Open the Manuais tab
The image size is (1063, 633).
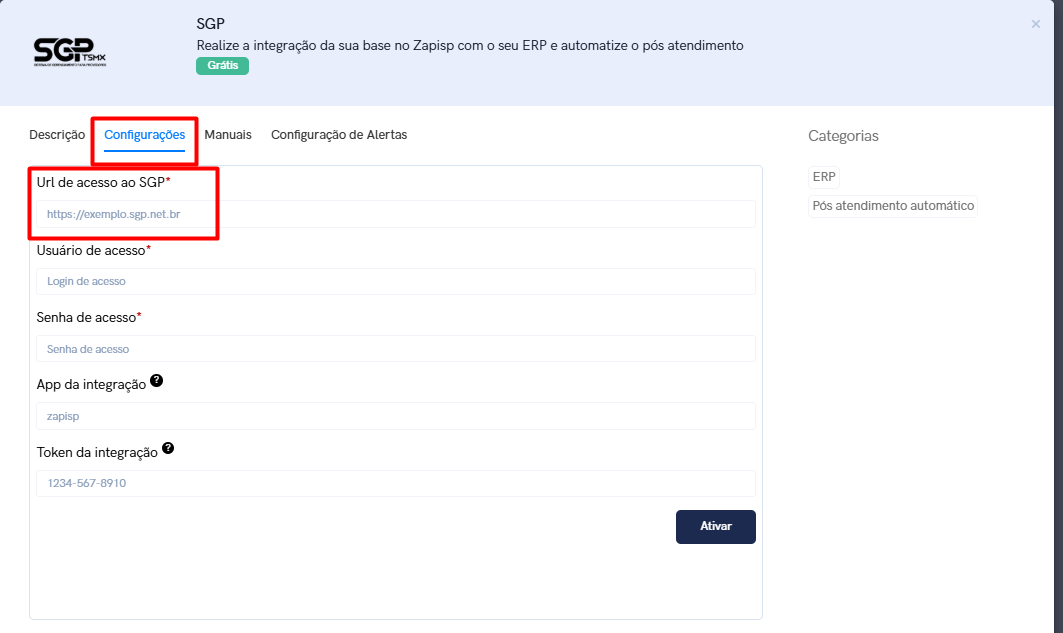pos(228,135)
